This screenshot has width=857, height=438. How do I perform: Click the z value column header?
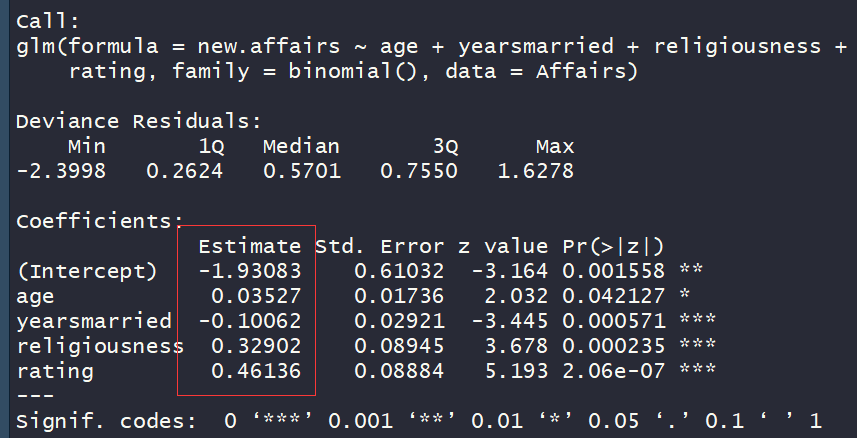504,246
